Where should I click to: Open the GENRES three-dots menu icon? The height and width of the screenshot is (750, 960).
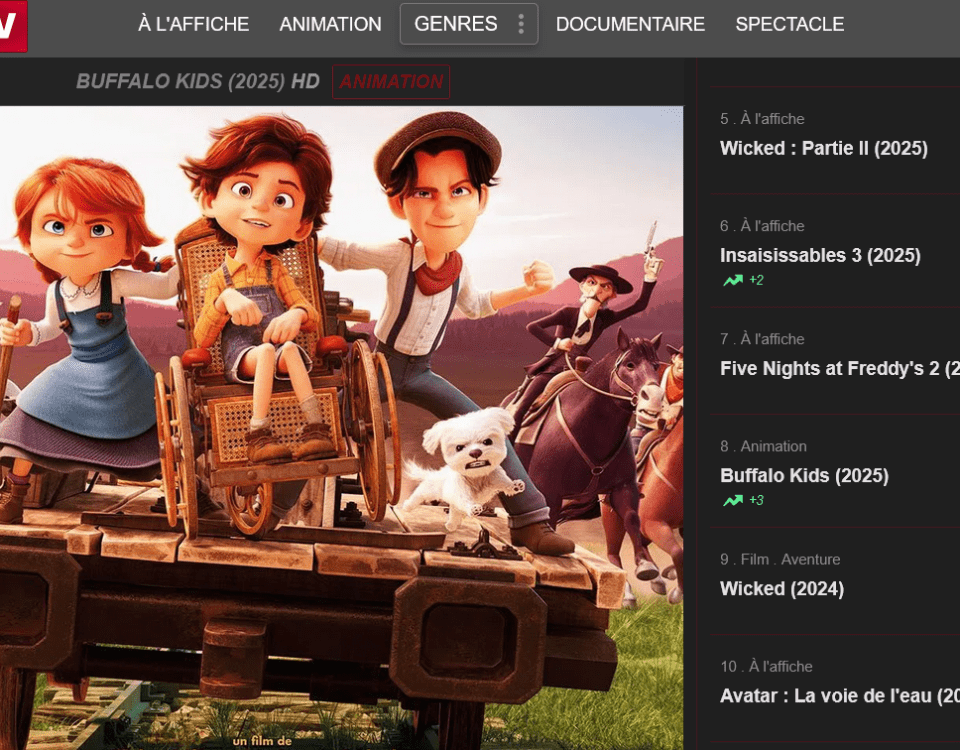tap(521, 24)
